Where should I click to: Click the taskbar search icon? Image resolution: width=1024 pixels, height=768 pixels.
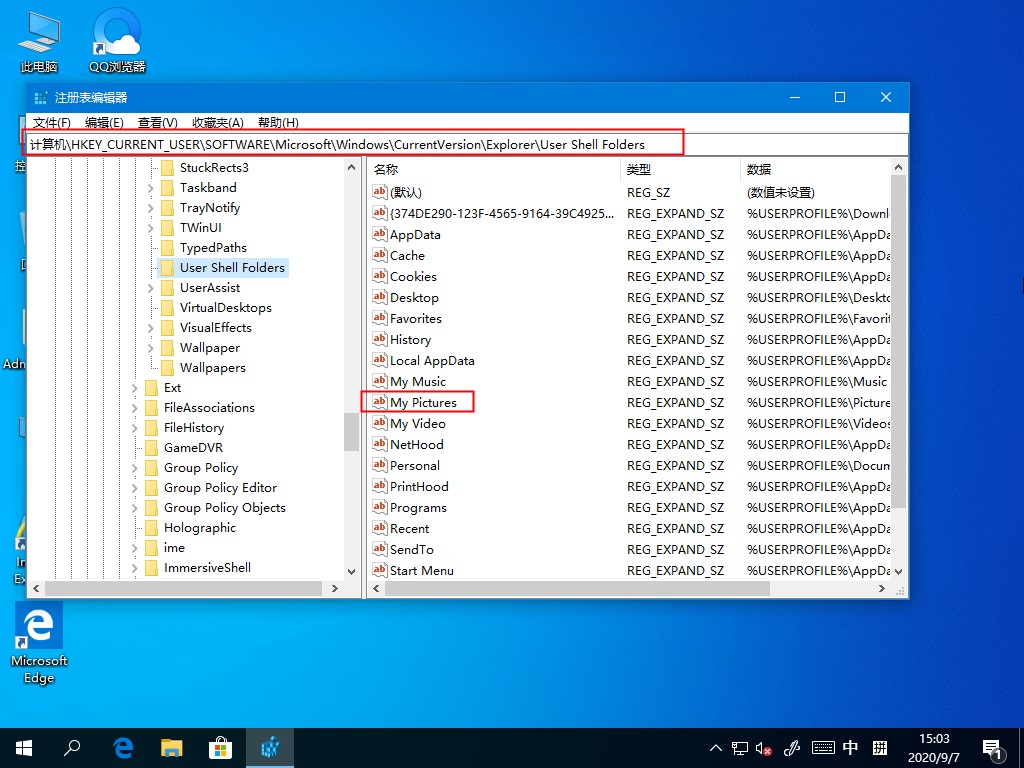[x=71, y=747]
